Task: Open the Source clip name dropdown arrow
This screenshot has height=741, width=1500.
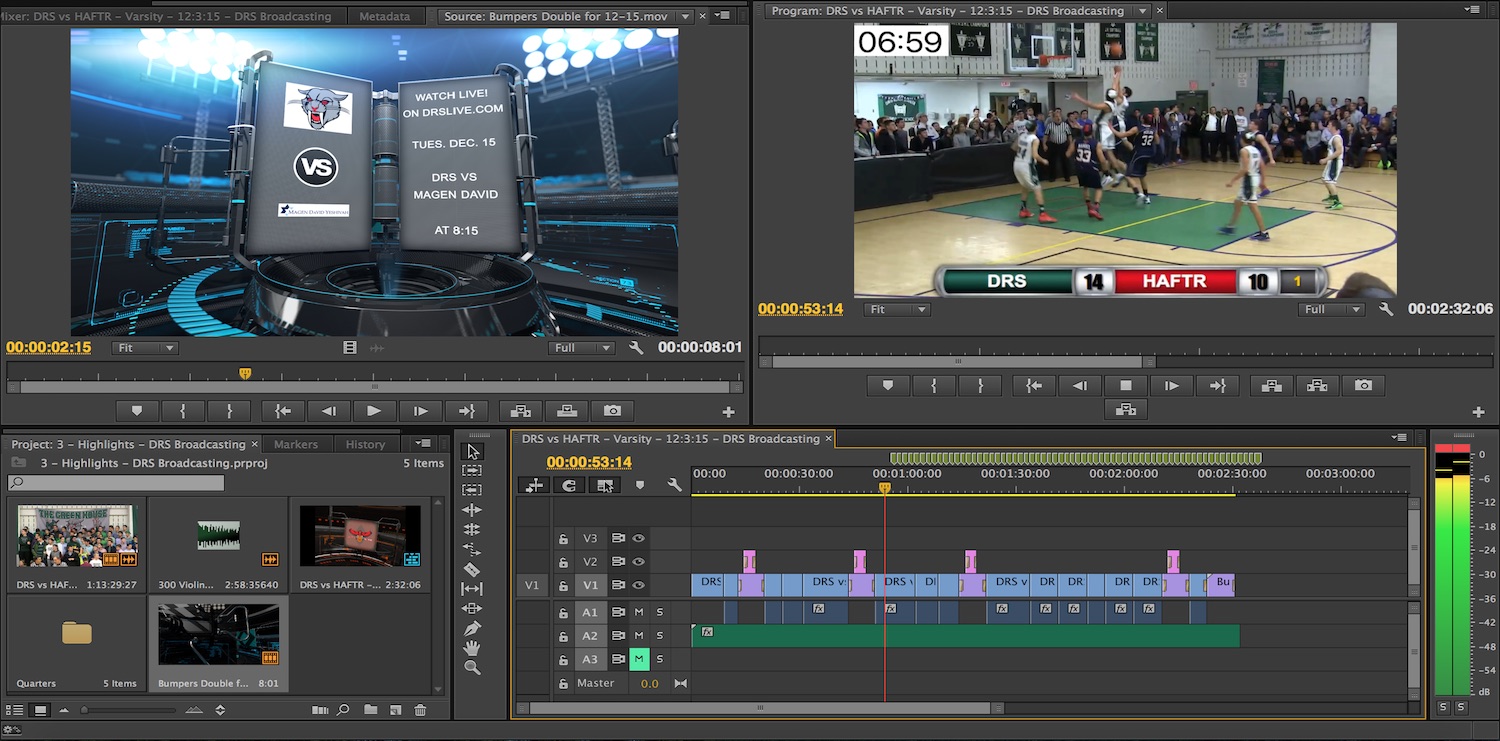Action: point(685,17)
